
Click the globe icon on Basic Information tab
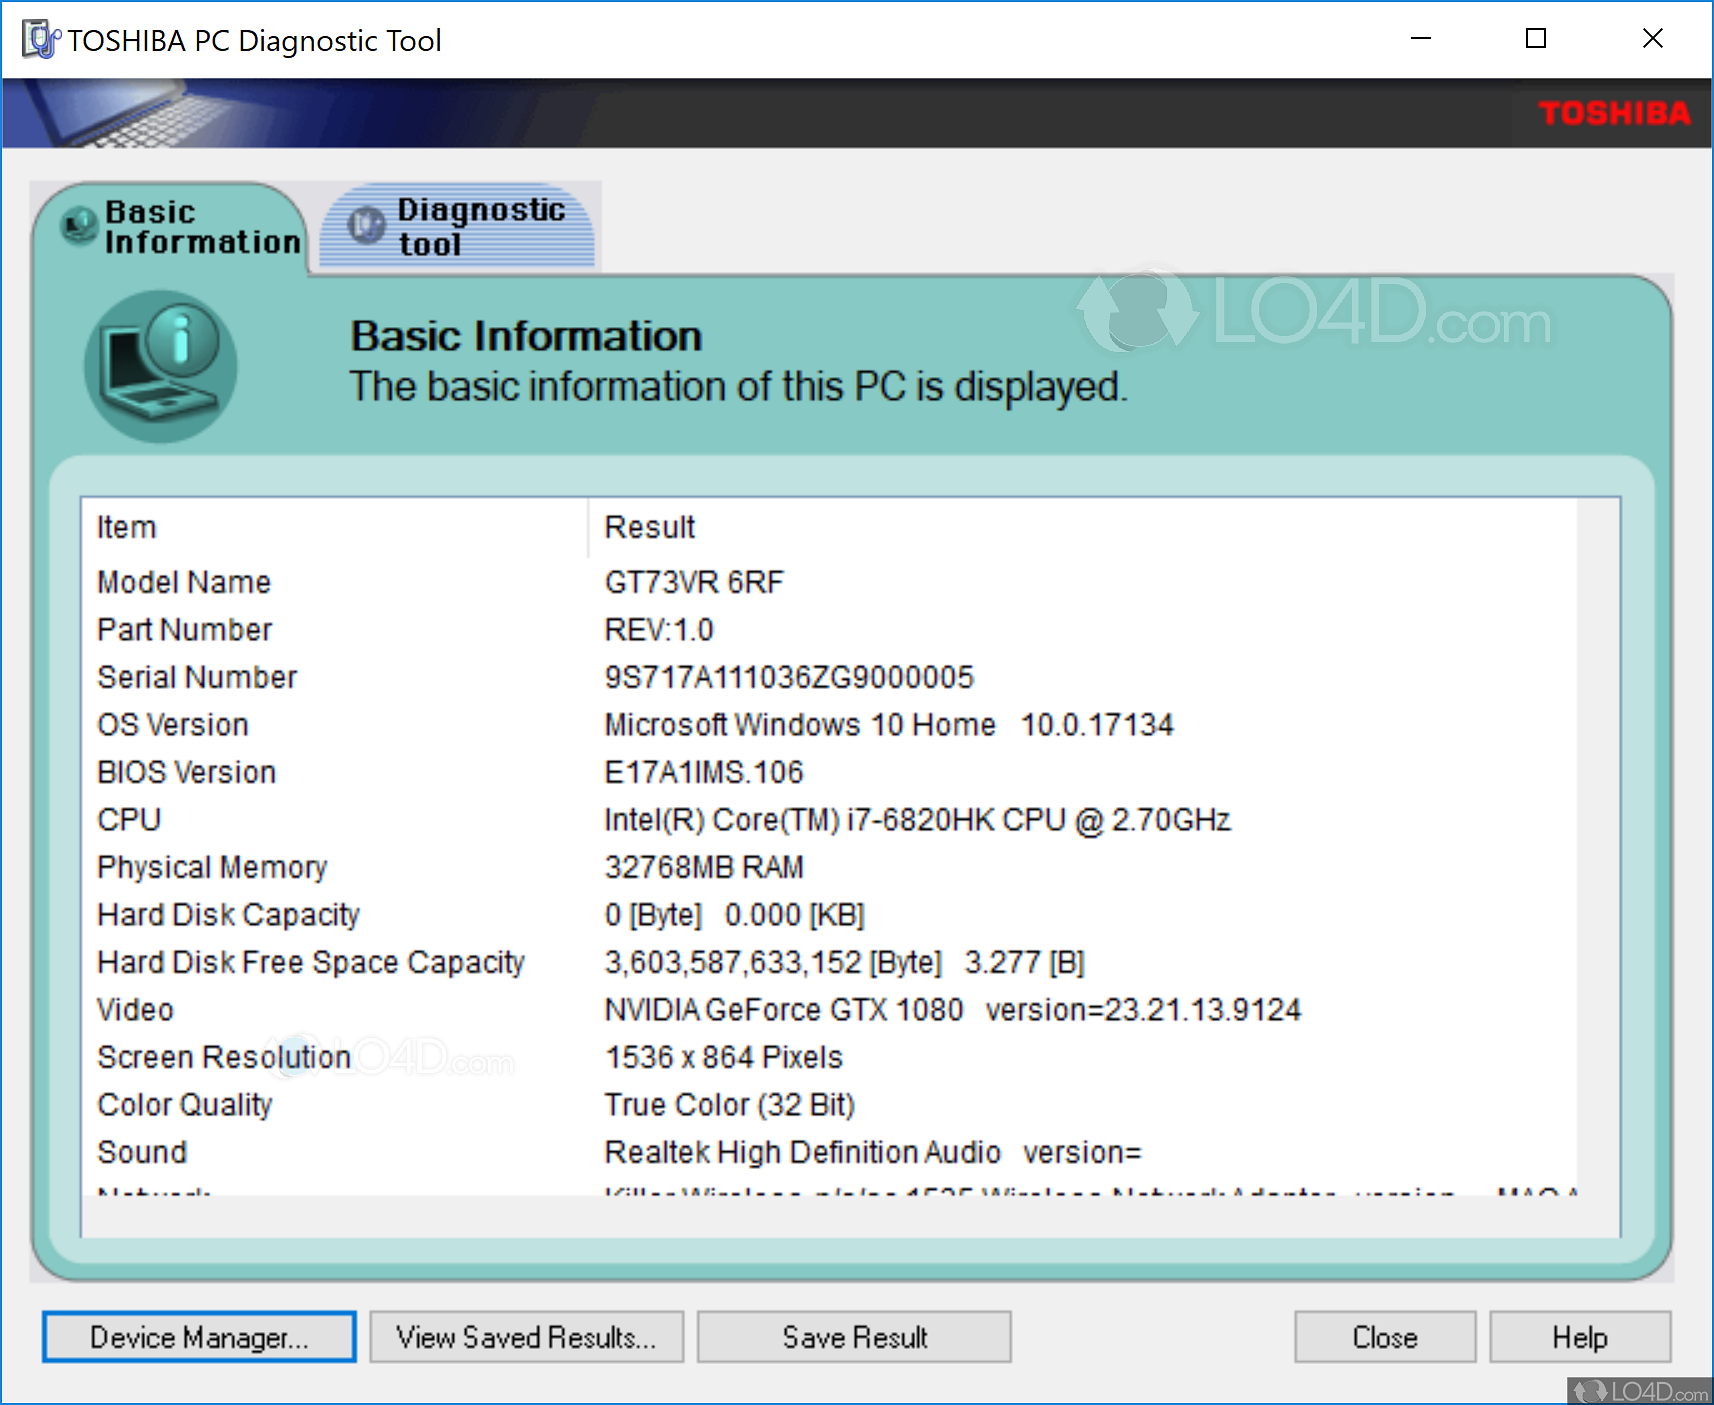coord(79,226)
